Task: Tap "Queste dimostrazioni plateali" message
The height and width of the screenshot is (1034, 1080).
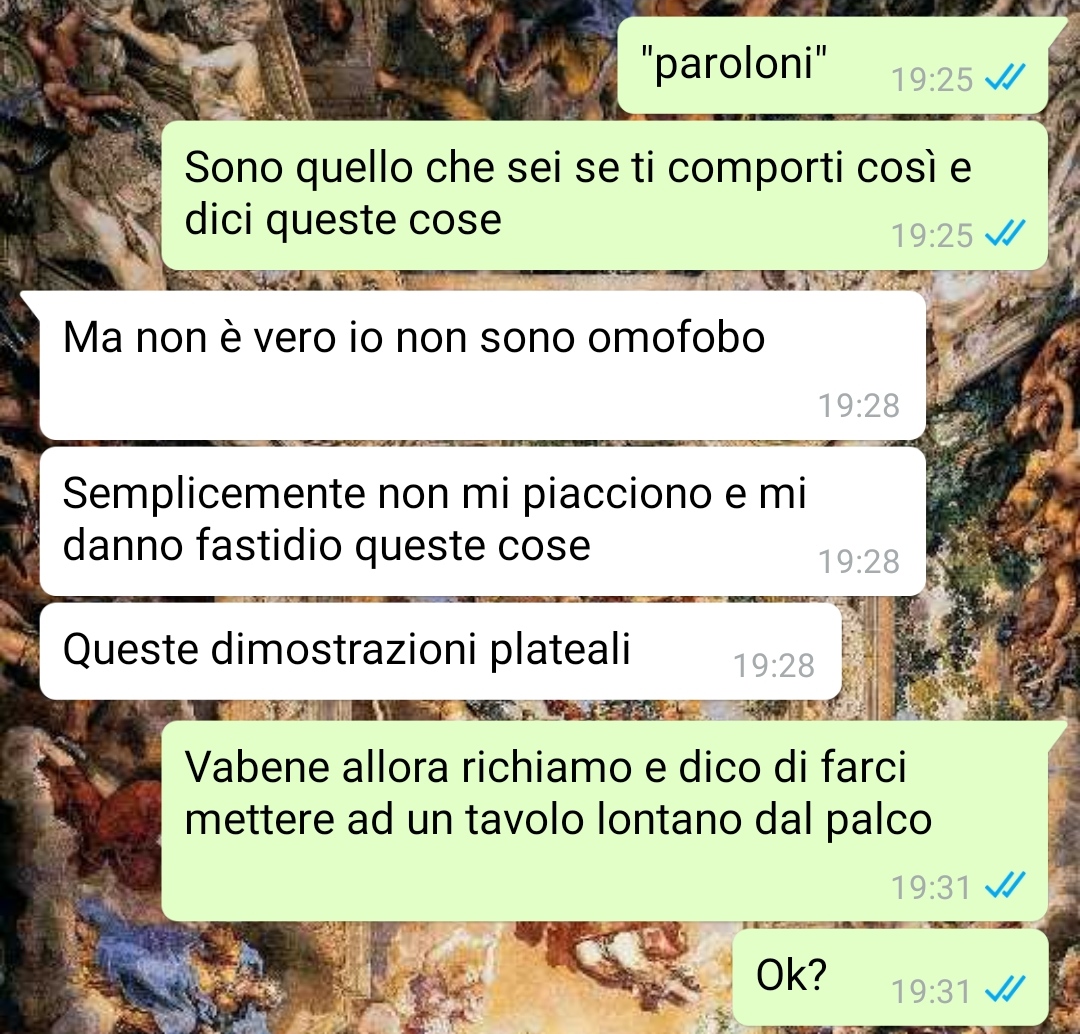Action: click(441, 651)
